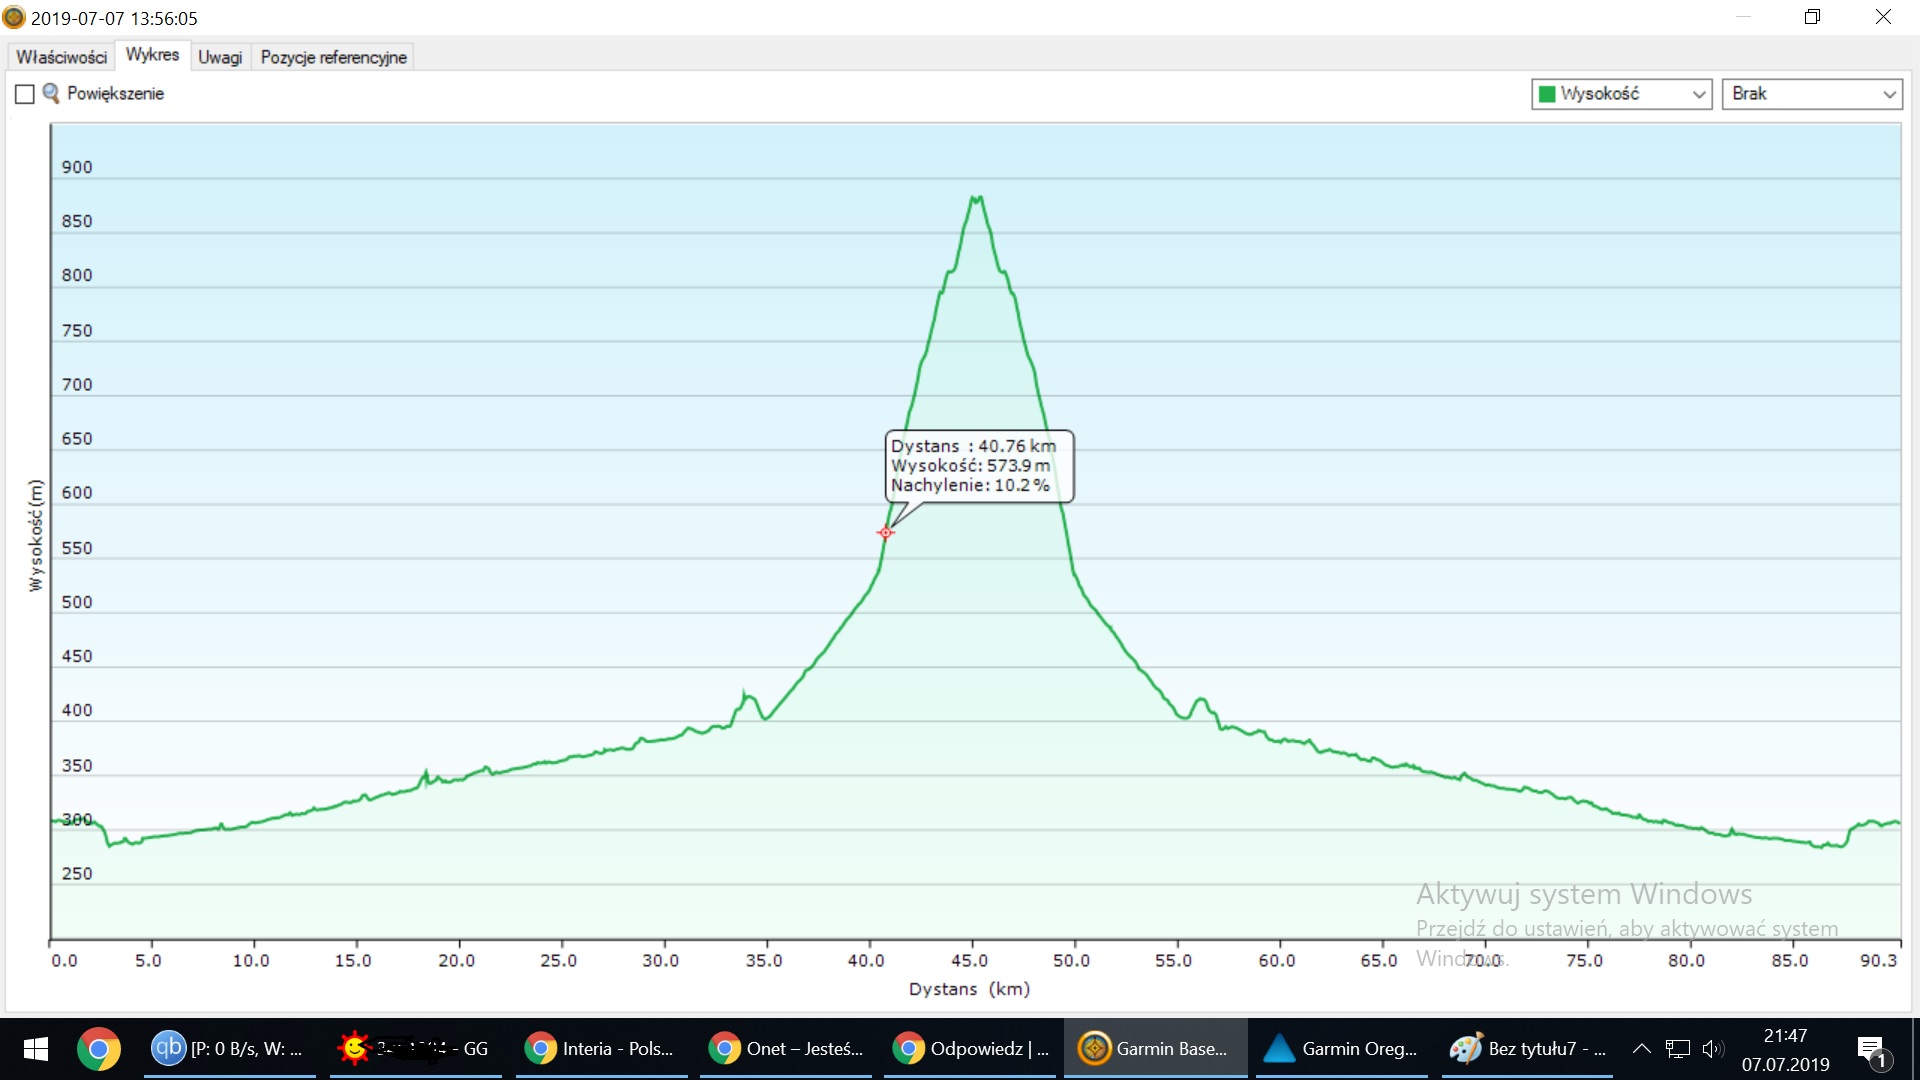
Task: Switch to the GG messenger taskbar window
Action: [414, 1048]
